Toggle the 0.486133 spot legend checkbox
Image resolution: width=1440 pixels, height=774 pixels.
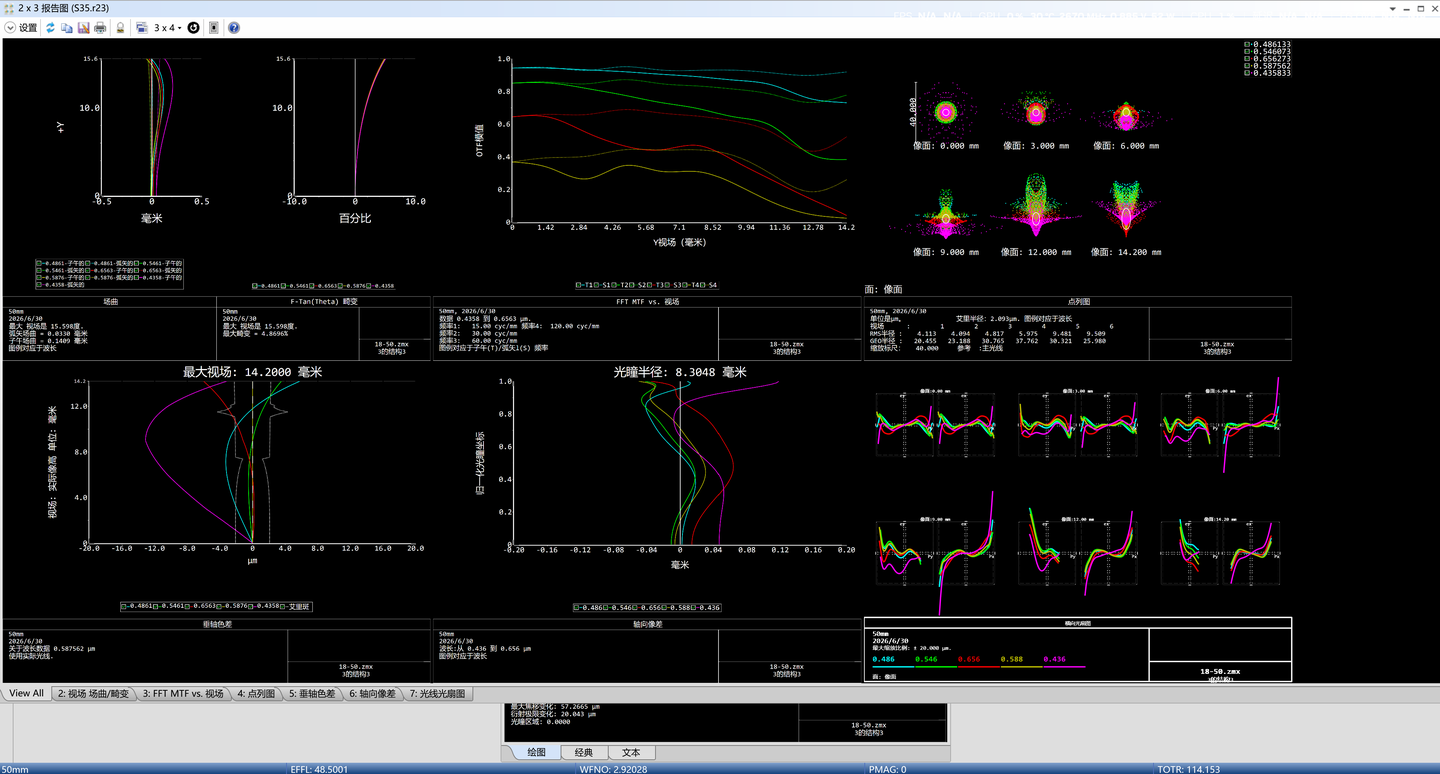pos(1247,45)
